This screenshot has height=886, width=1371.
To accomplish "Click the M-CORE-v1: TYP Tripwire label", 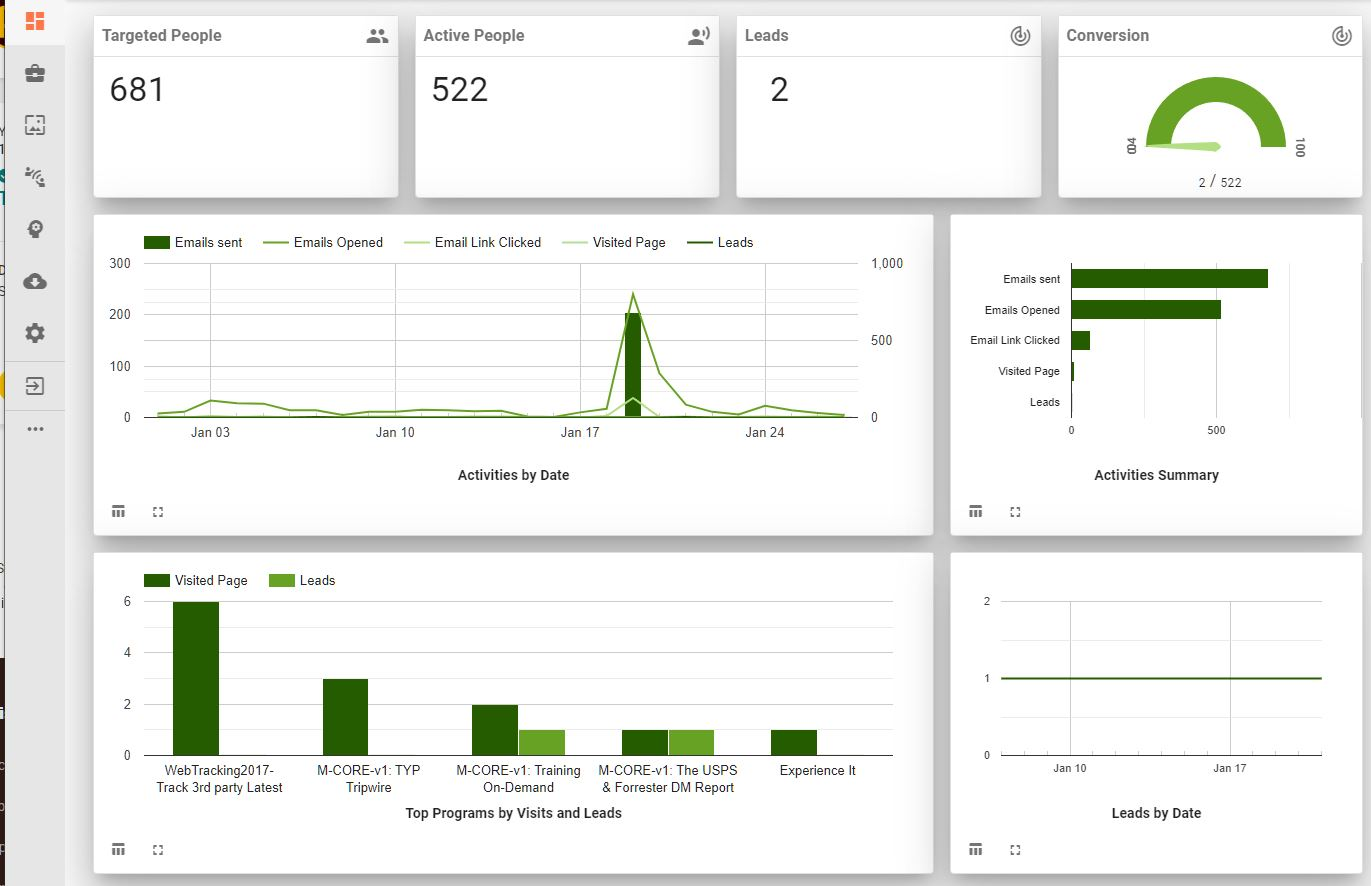I will click(369, 779).
